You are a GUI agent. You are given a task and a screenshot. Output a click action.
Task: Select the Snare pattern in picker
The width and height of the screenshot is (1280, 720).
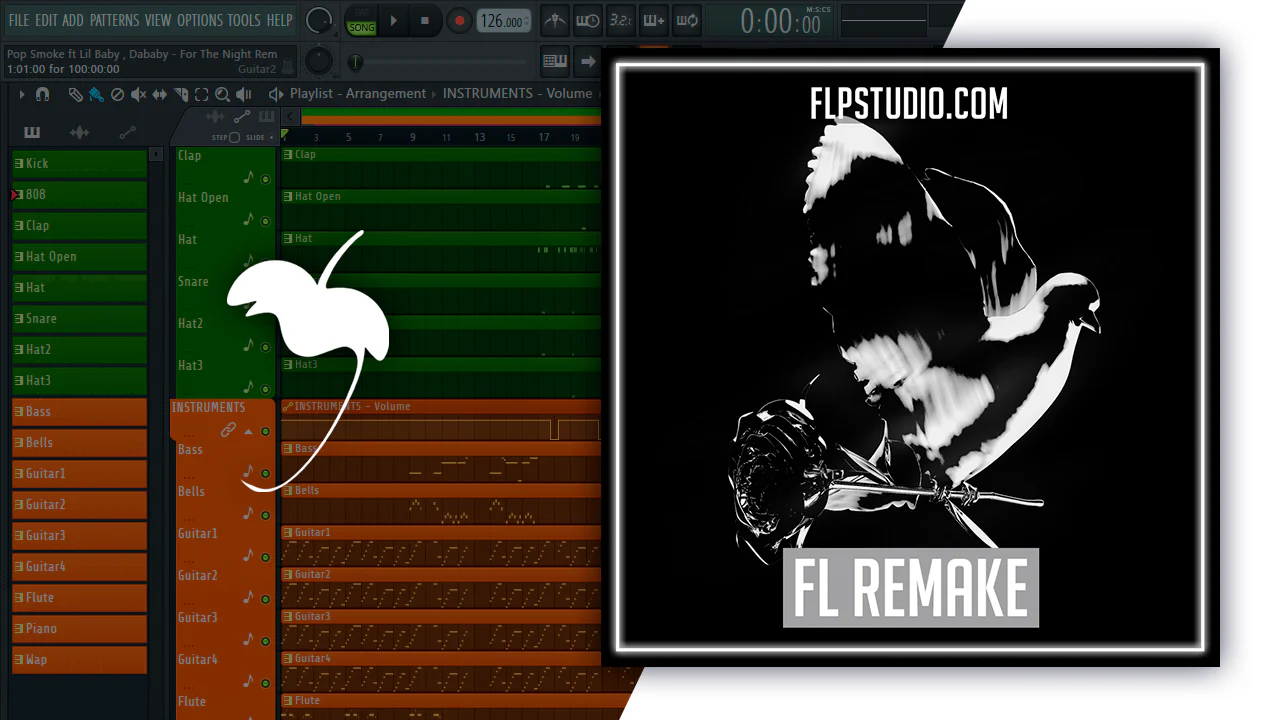[x=79, y=318]
